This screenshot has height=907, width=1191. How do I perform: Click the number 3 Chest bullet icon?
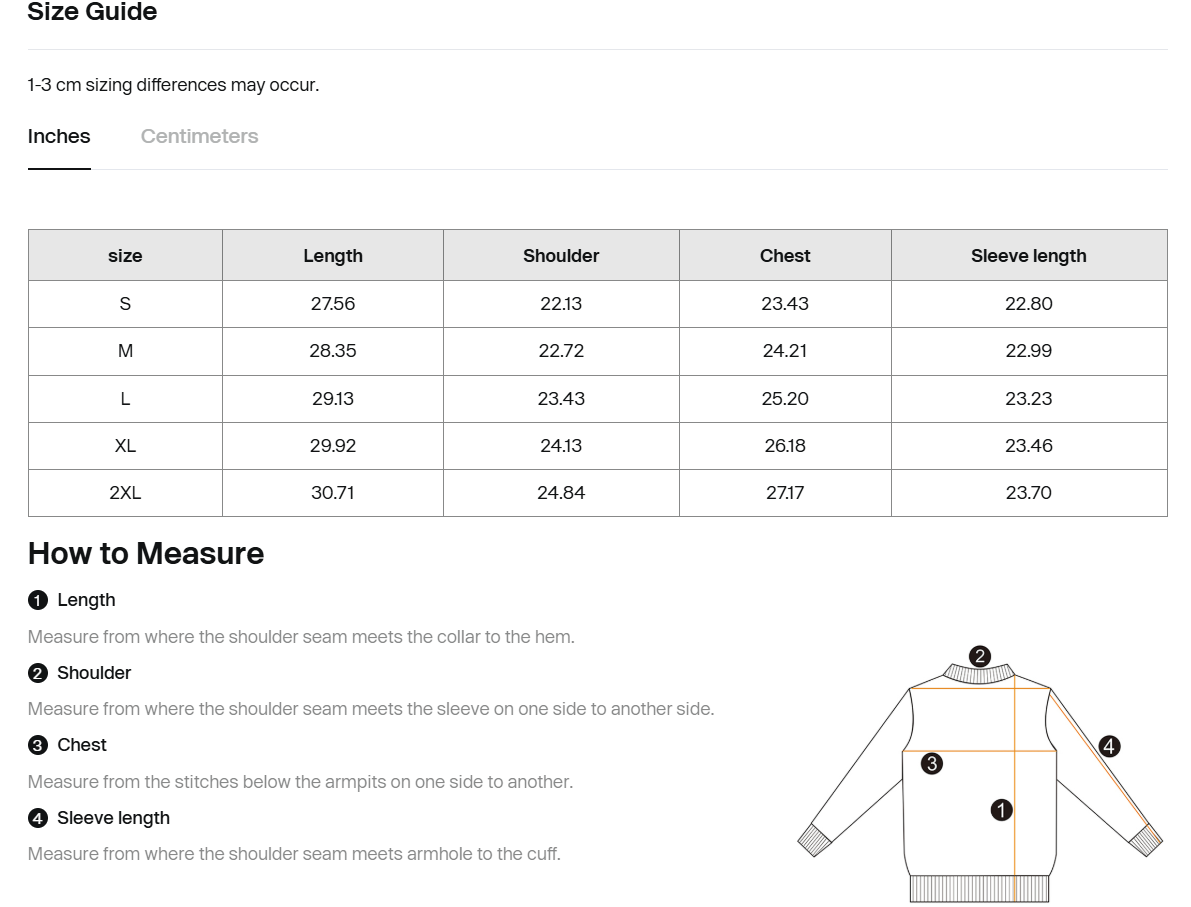[x=38, y=745]
